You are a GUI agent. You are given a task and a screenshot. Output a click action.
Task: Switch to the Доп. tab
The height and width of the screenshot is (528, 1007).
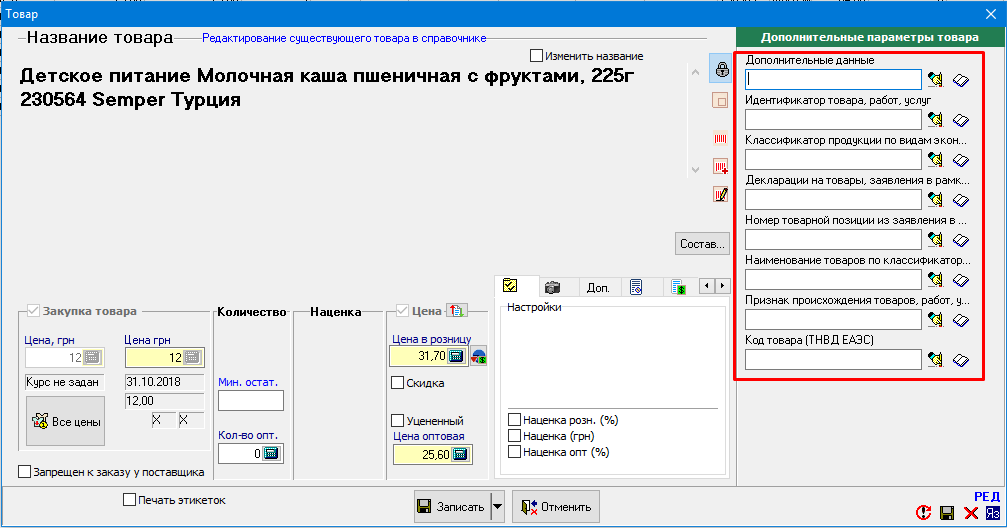[x=598, y=287]
